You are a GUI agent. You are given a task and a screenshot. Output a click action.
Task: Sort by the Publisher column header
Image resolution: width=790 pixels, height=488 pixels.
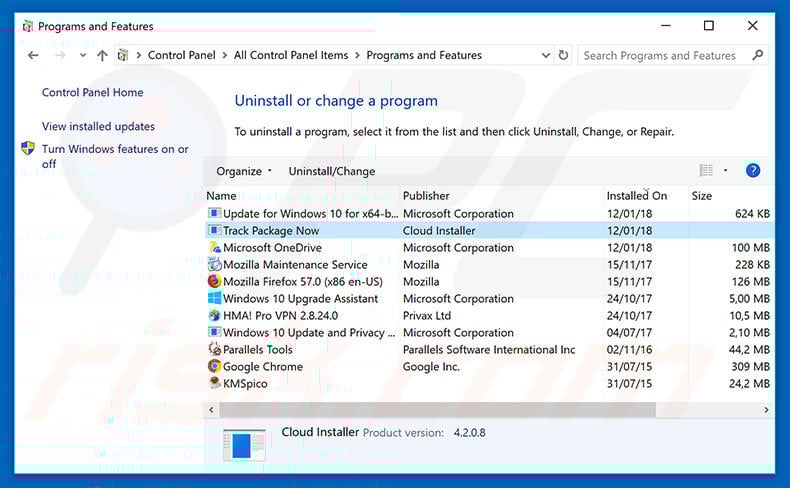tap(426, 196)
